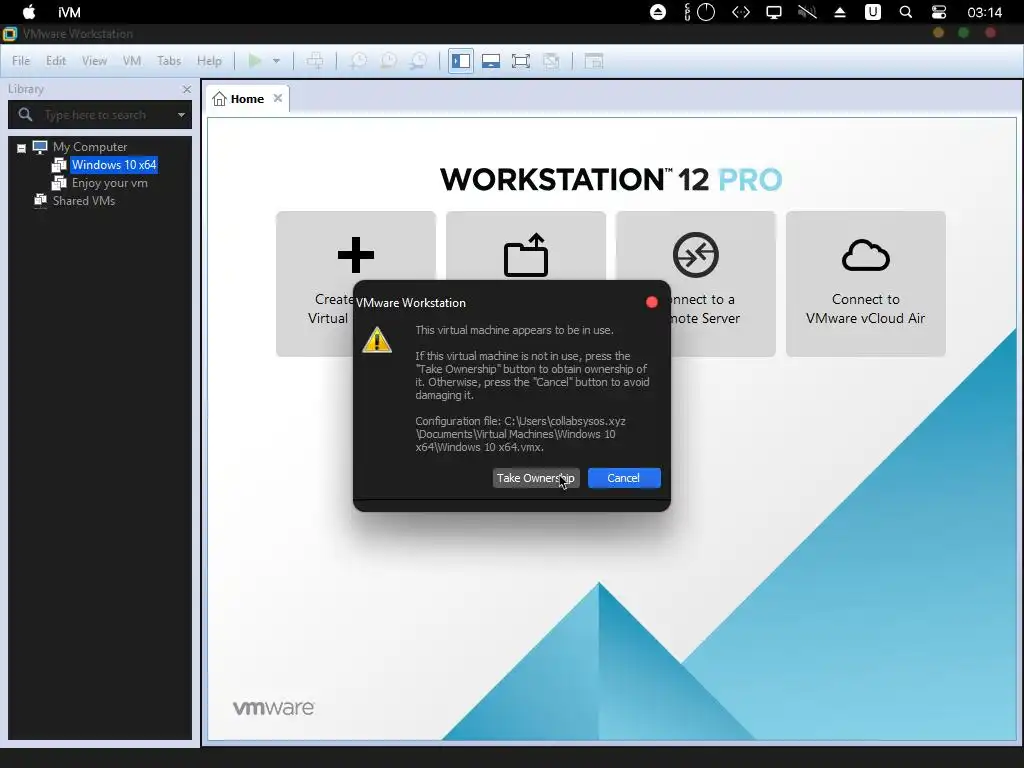
Task: Select Shared VMs in the library
Action: click(x=84, y=200)
